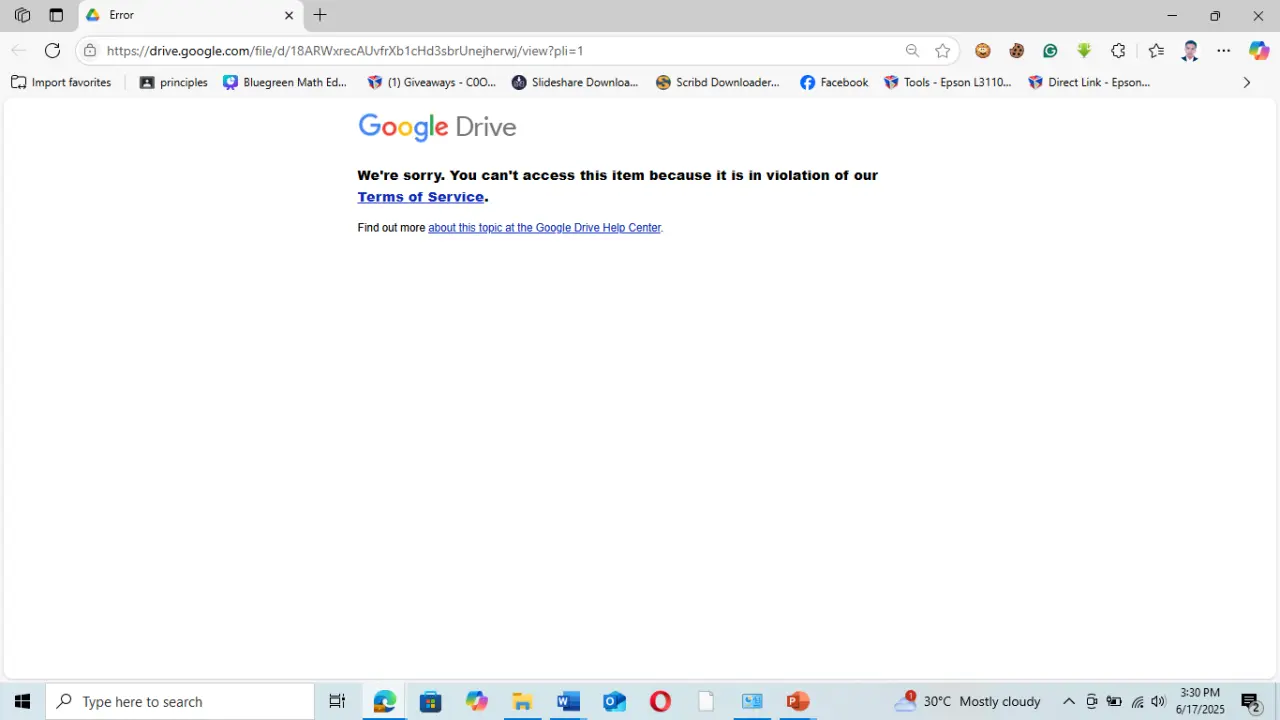Restore down the browser window
1280x720 pixels.
point(1215,15)
